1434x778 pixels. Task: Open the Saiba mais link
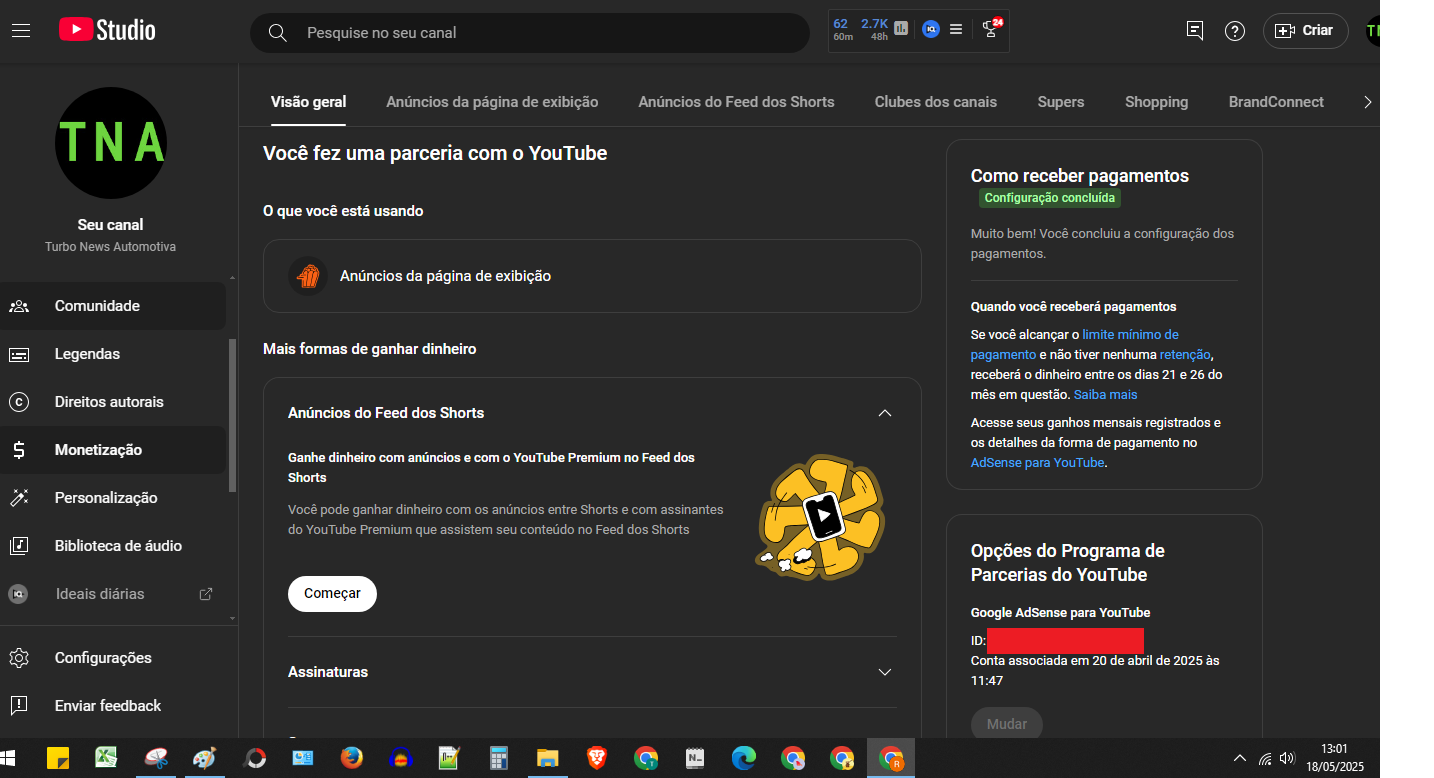tap(1106, 394)
